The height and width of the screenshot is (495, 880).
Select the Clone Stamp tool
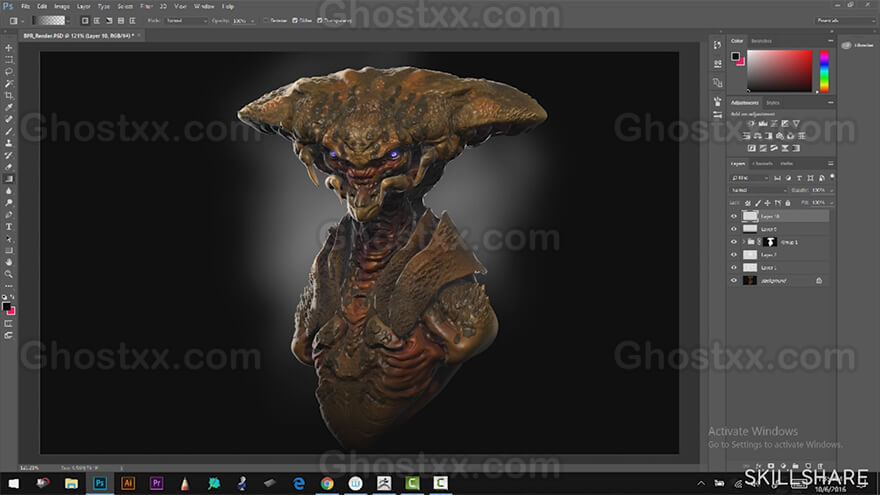click(8, 143)
